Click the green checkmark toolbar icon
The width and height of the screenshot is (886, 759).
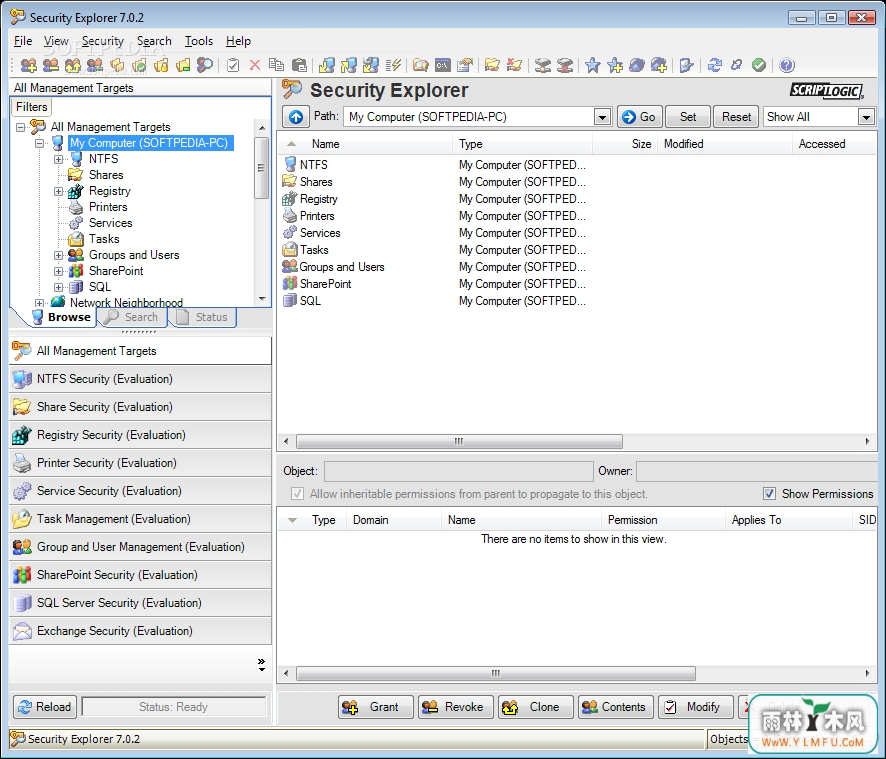click(x=759, y=66)
